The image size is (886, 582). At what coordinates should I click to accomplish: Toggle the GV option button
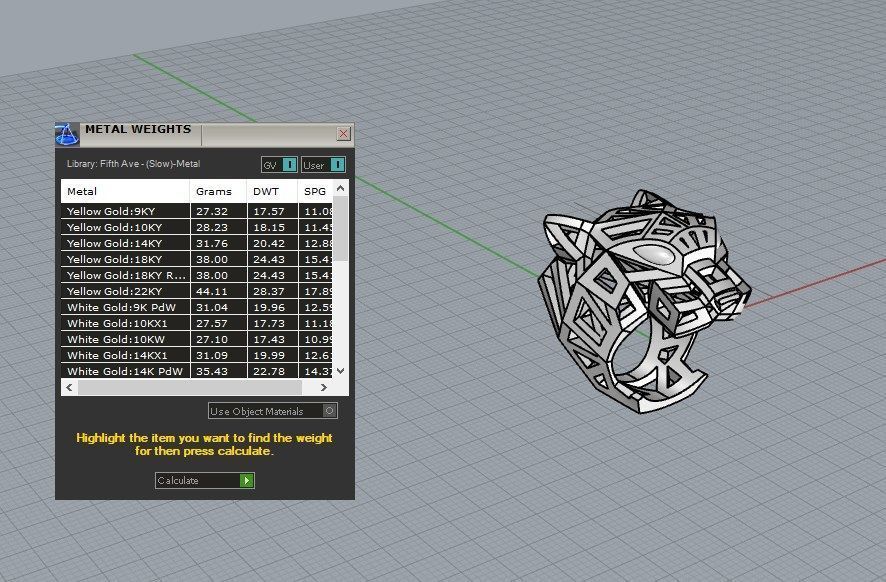[279, 165]
